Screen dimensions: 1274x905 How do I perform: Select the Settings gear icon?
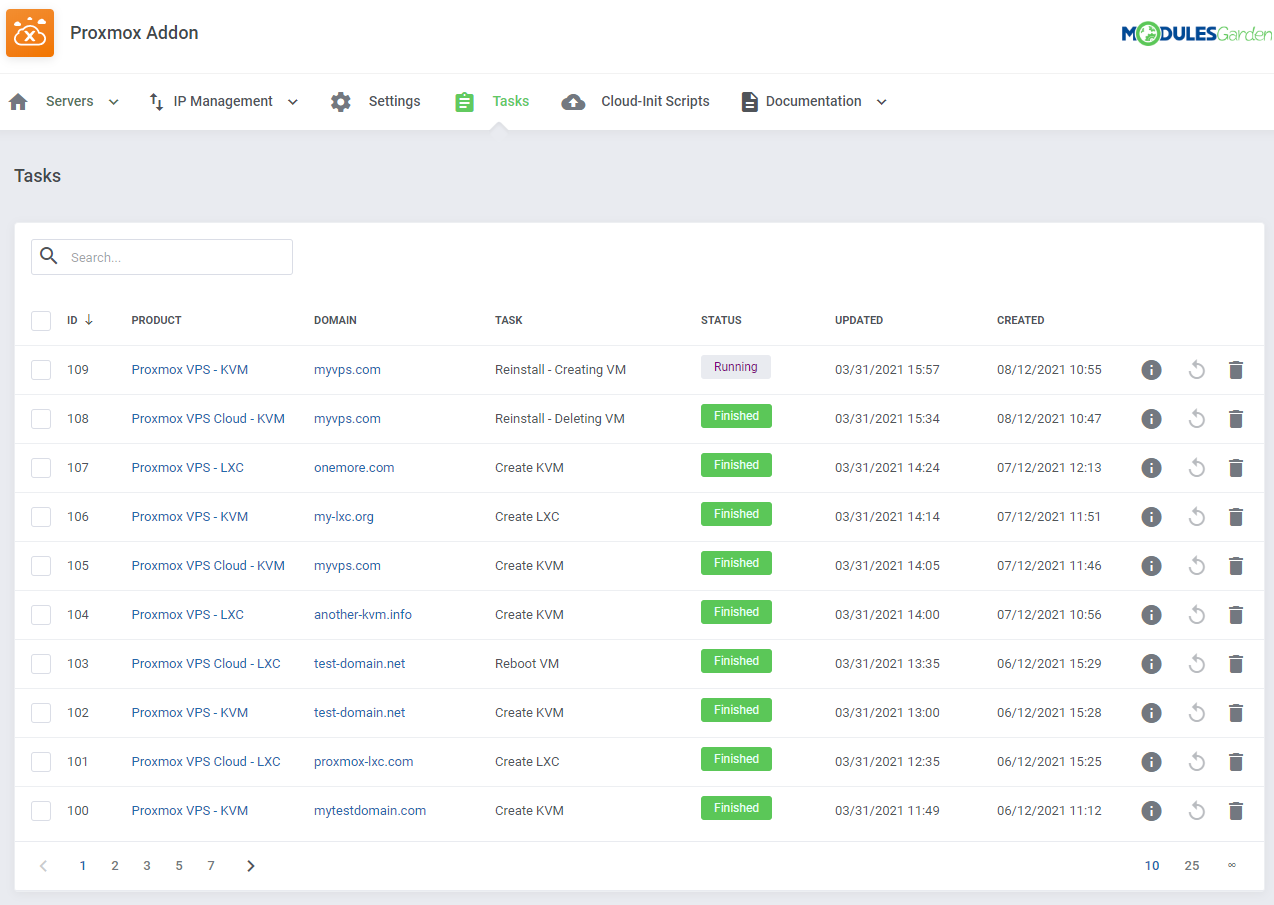[x=340, y=100]
